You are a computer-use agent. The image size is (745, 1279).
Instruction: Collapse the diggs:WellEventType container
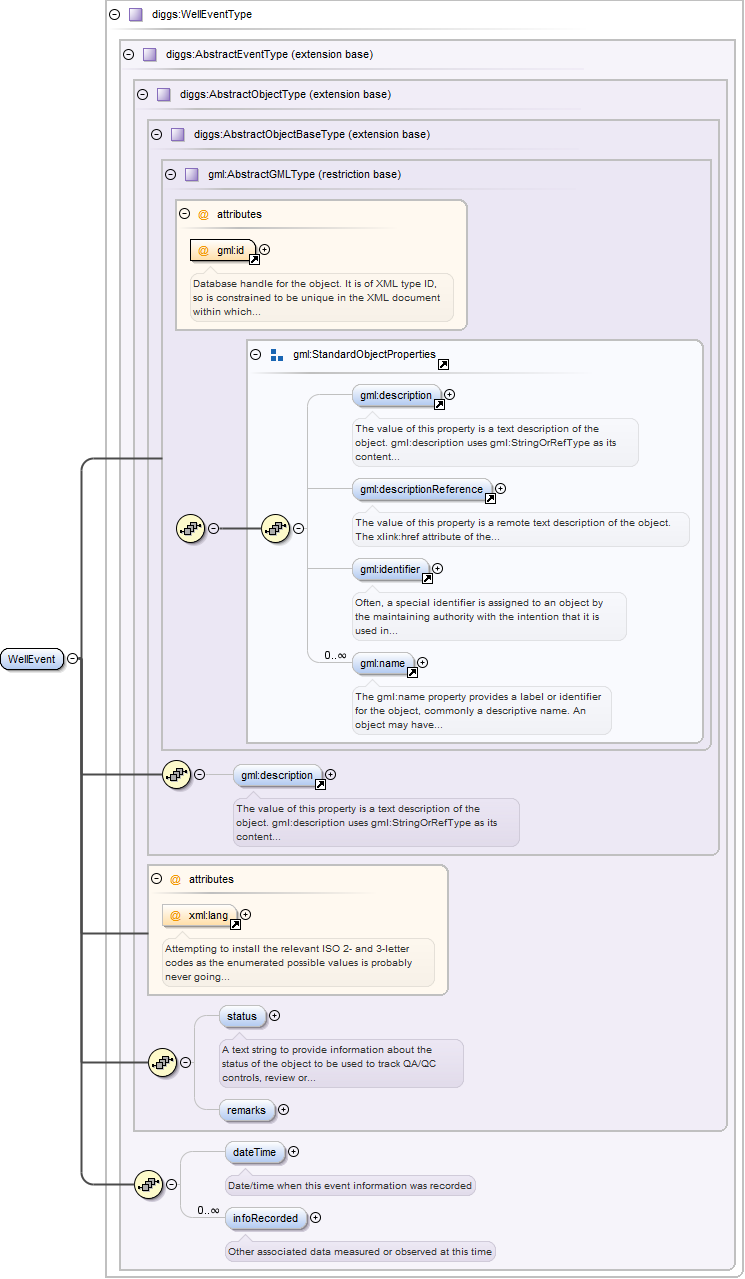pyautogui.click(x=114, y=15)
